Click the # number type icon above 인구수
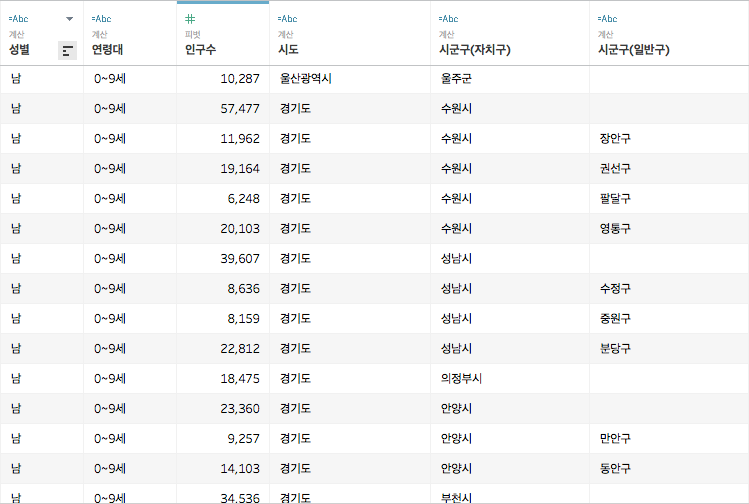Image resolution: width=749 pixels, height=504 pixels. pos(190,19)
